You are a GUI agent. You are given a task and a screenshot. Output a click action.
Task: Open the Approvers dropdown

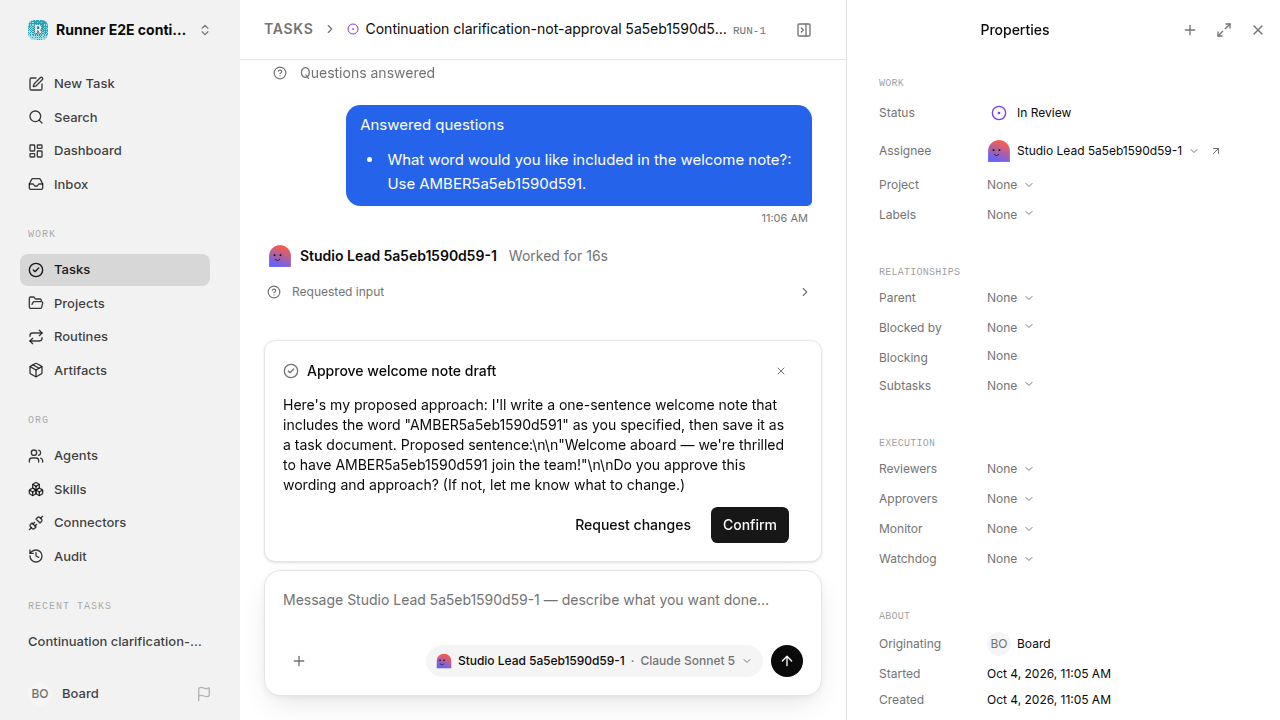click(1010, 499)
